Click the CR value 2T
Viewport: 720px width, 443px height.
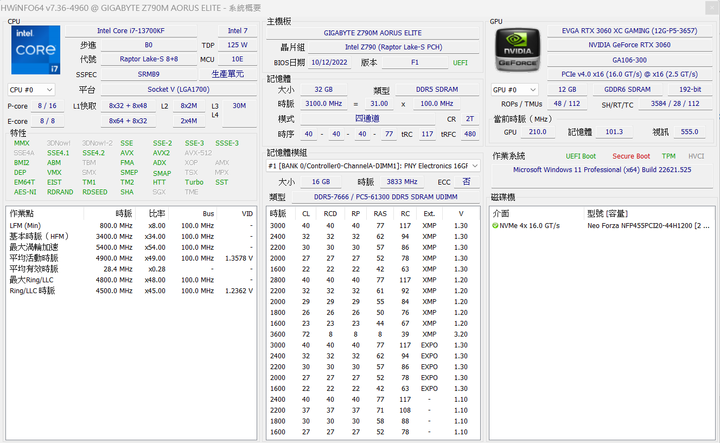tap(470, 119)
